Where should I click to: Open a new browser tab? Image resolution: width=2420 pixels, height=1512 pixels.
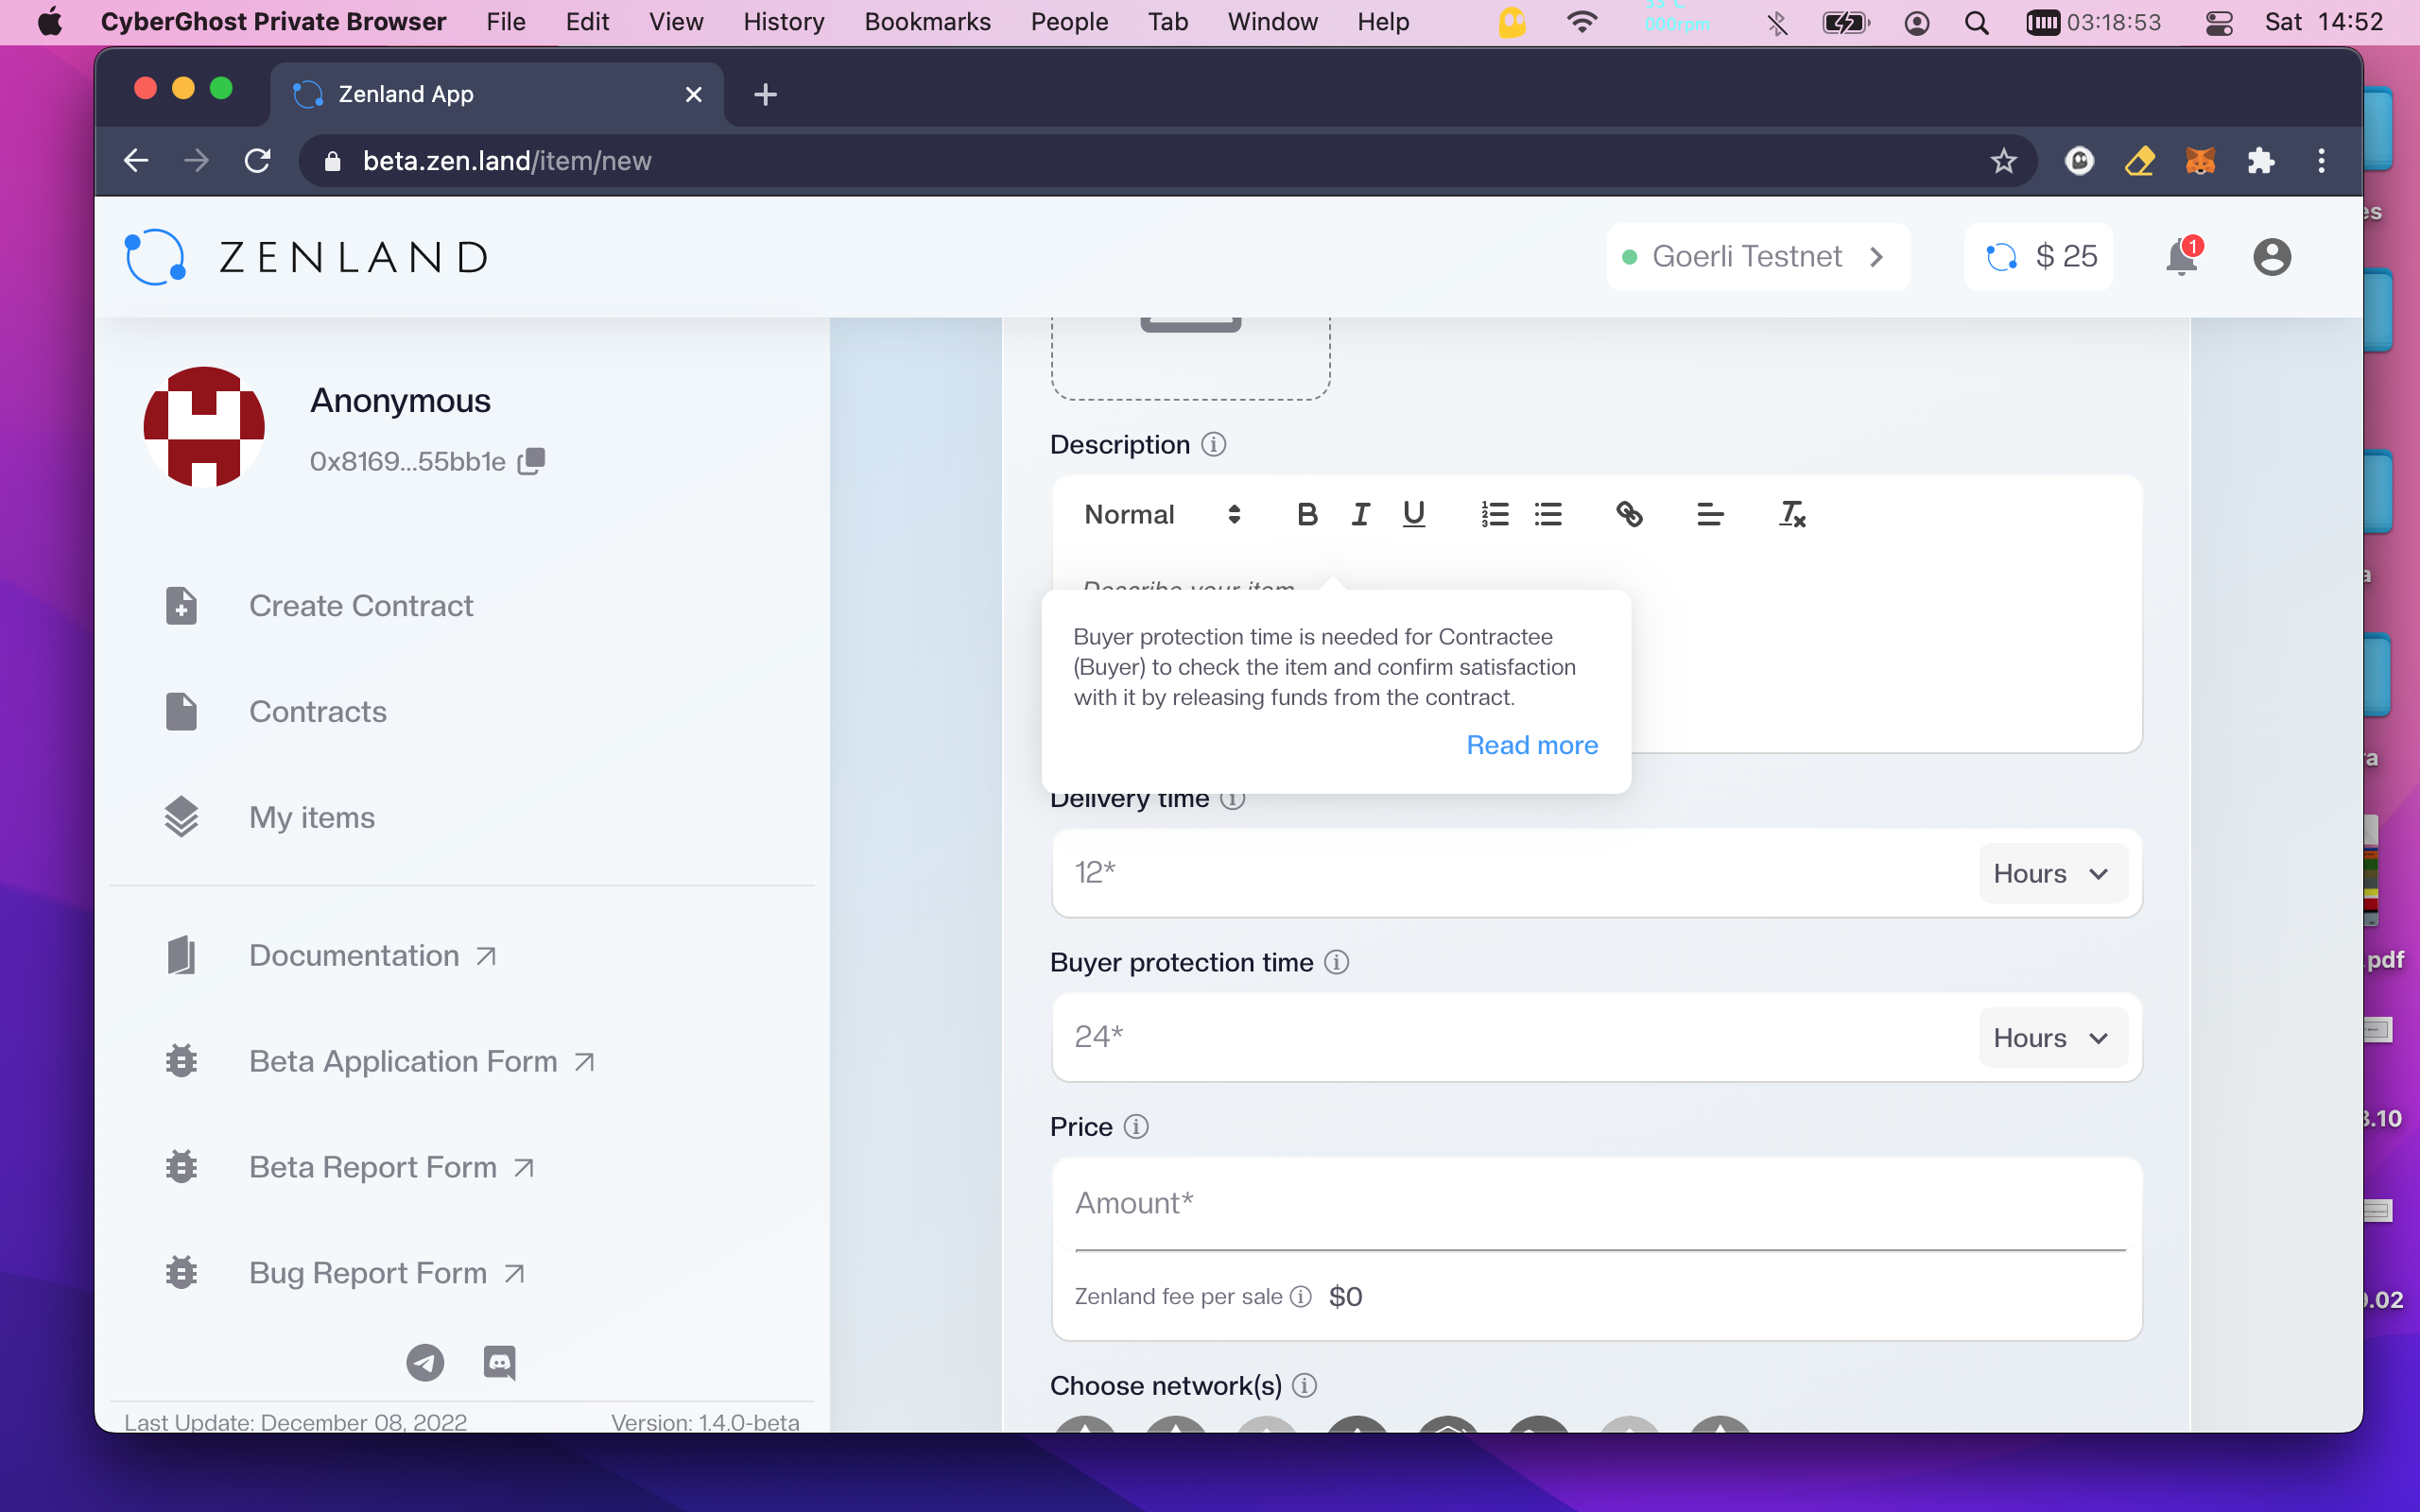[765, 94]
